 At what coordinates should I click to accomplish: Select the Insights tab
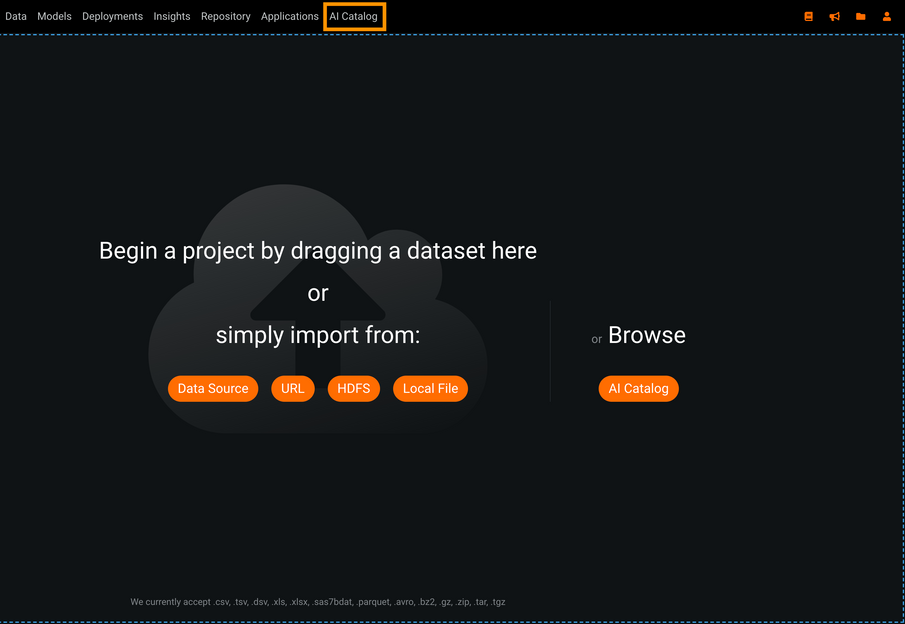[172, 17]
